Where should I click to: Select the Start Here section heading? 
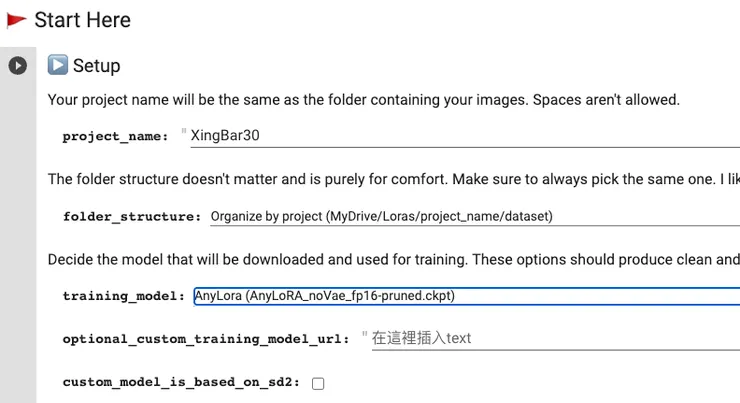(82, 19)
